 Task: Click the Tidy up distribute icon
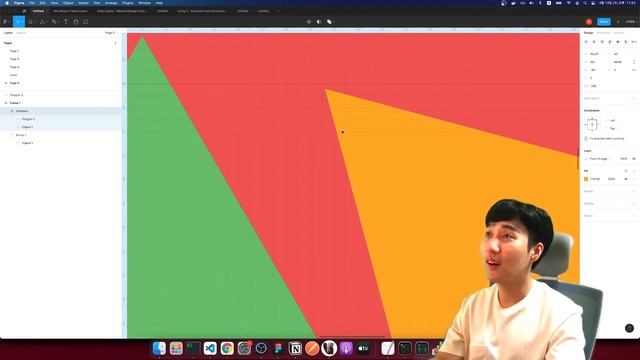click(634, 42)
